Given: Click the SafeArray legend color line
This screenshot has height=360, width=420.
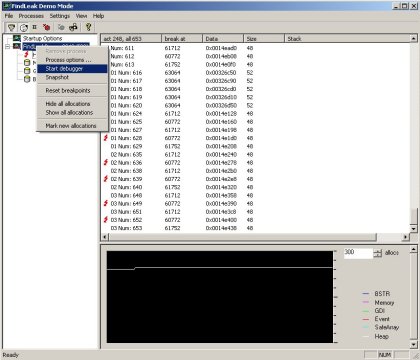Looking at the screenshot, I should [366, 328].
